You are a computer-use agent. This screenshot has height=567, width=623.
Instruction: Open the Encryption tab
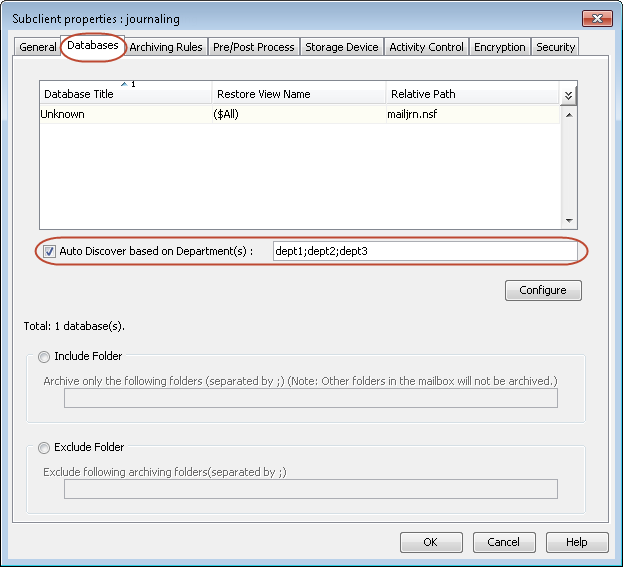point(499,47)
